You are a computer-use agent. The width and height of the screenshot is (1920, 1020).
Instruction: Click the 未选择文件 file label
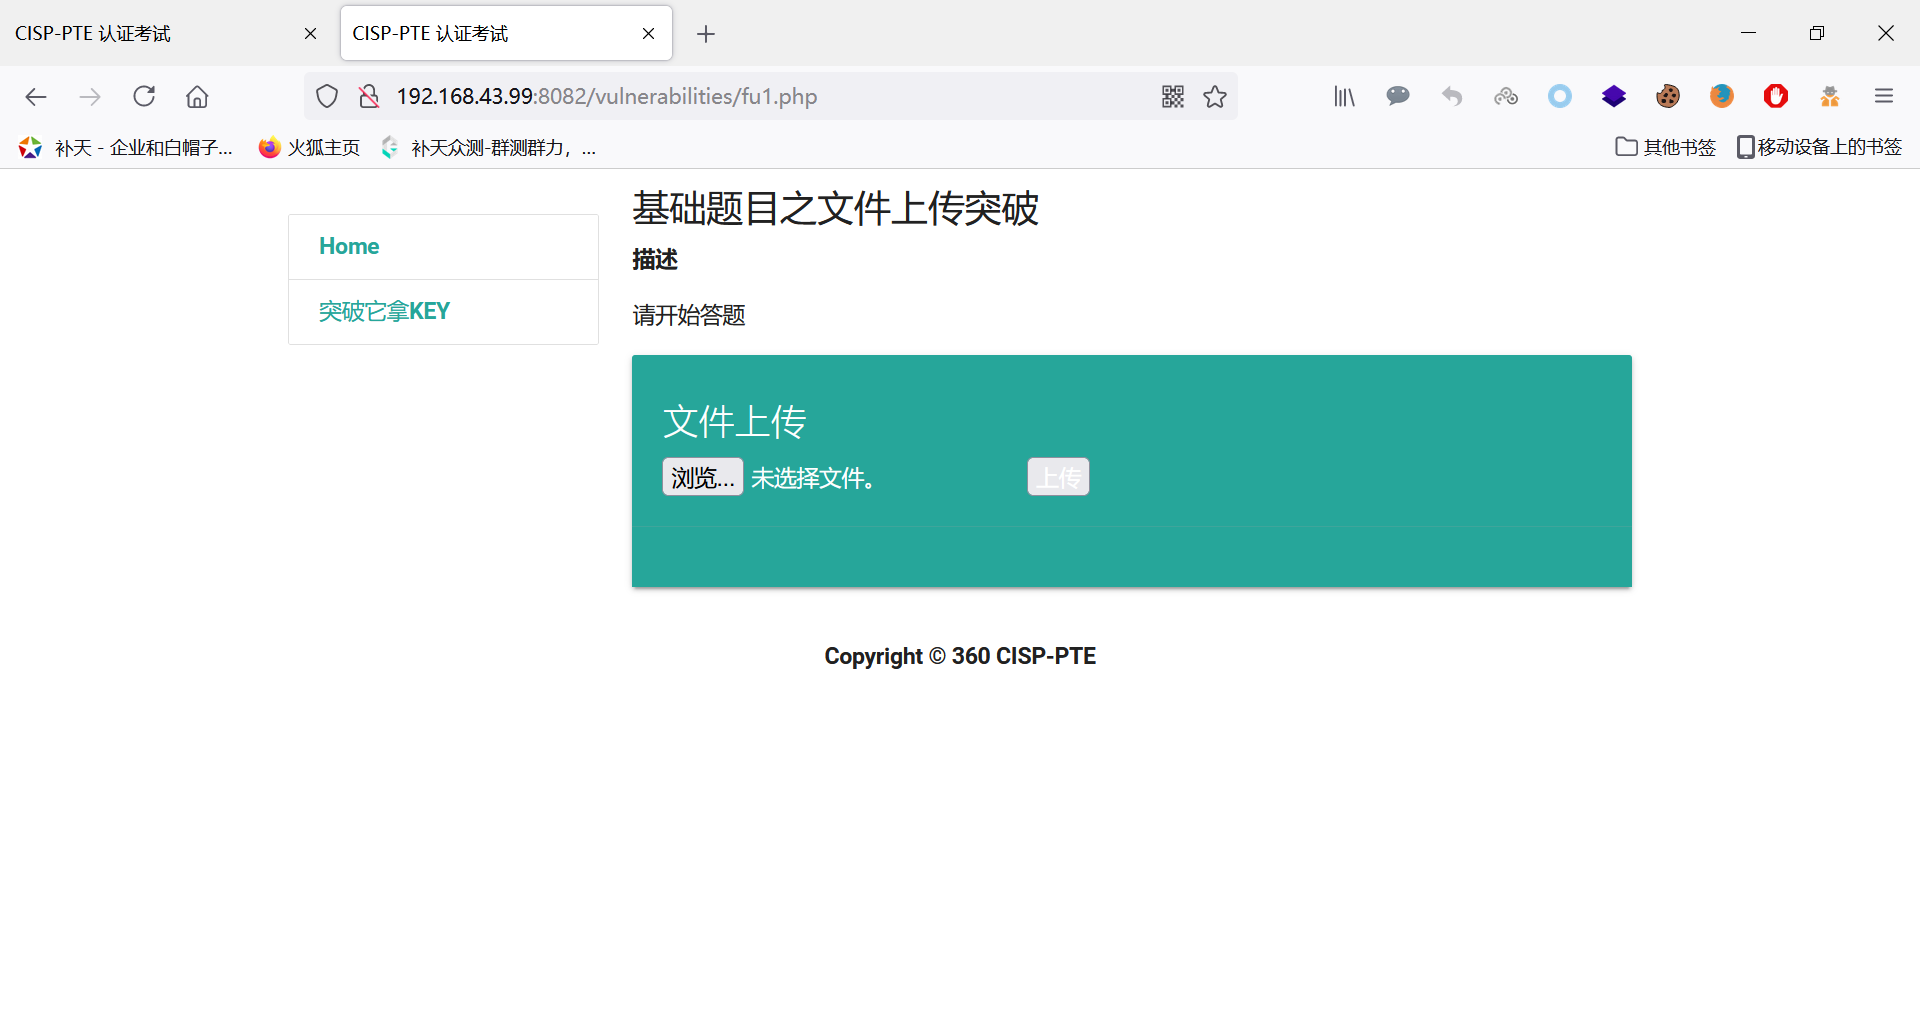coord(814,478)
